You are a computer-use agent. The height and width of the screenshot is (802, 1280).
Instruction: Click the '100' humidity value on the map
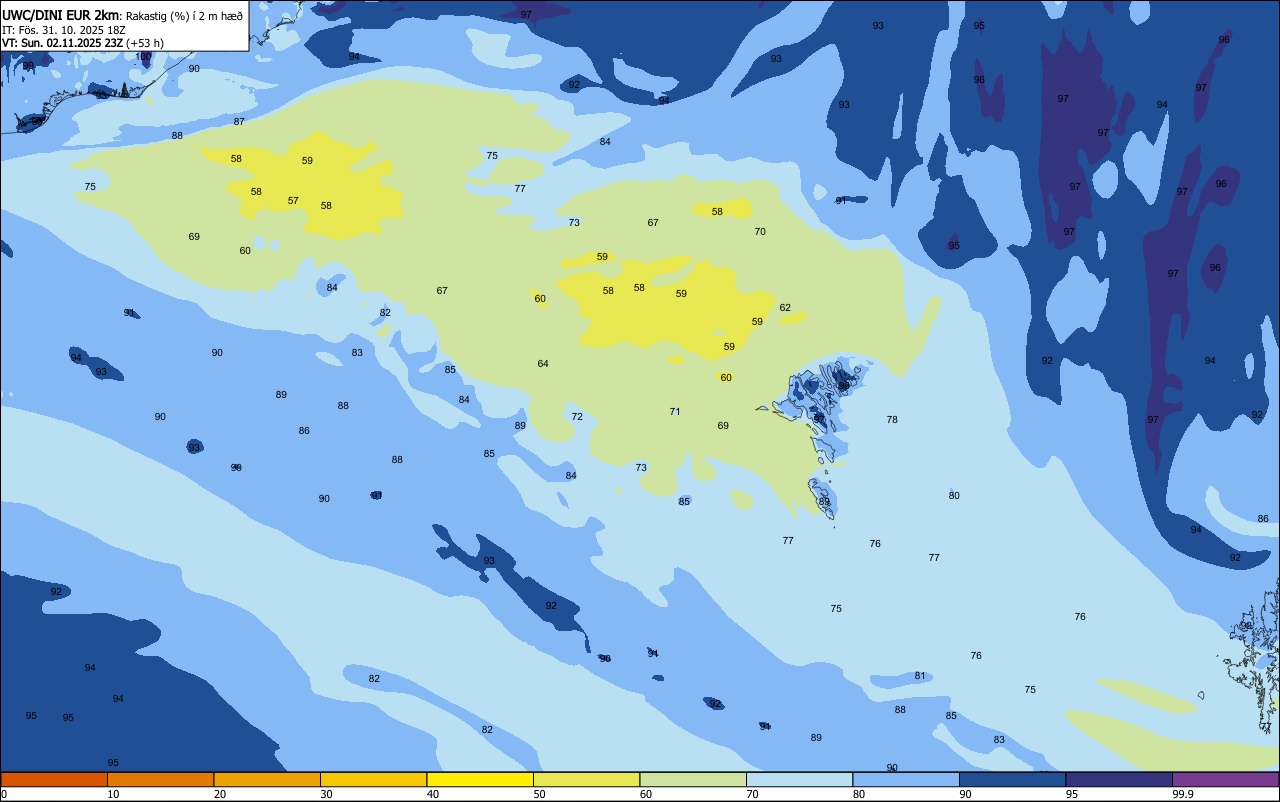(144, 57)
